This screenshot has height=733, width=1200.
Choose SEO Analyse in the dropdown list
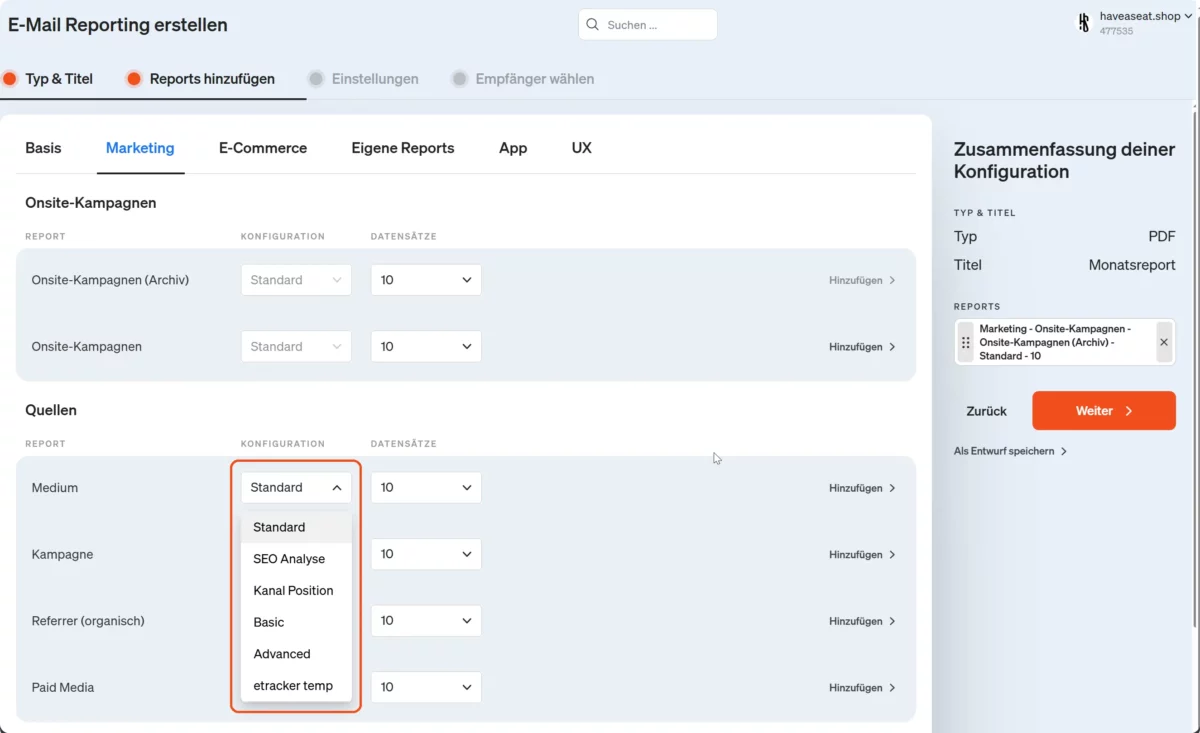296,559
